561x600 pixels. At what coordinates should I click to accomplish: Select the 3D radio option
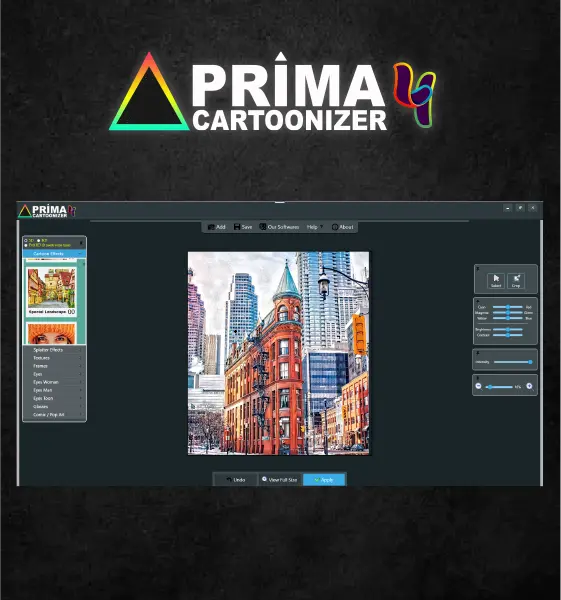point(26,241)
